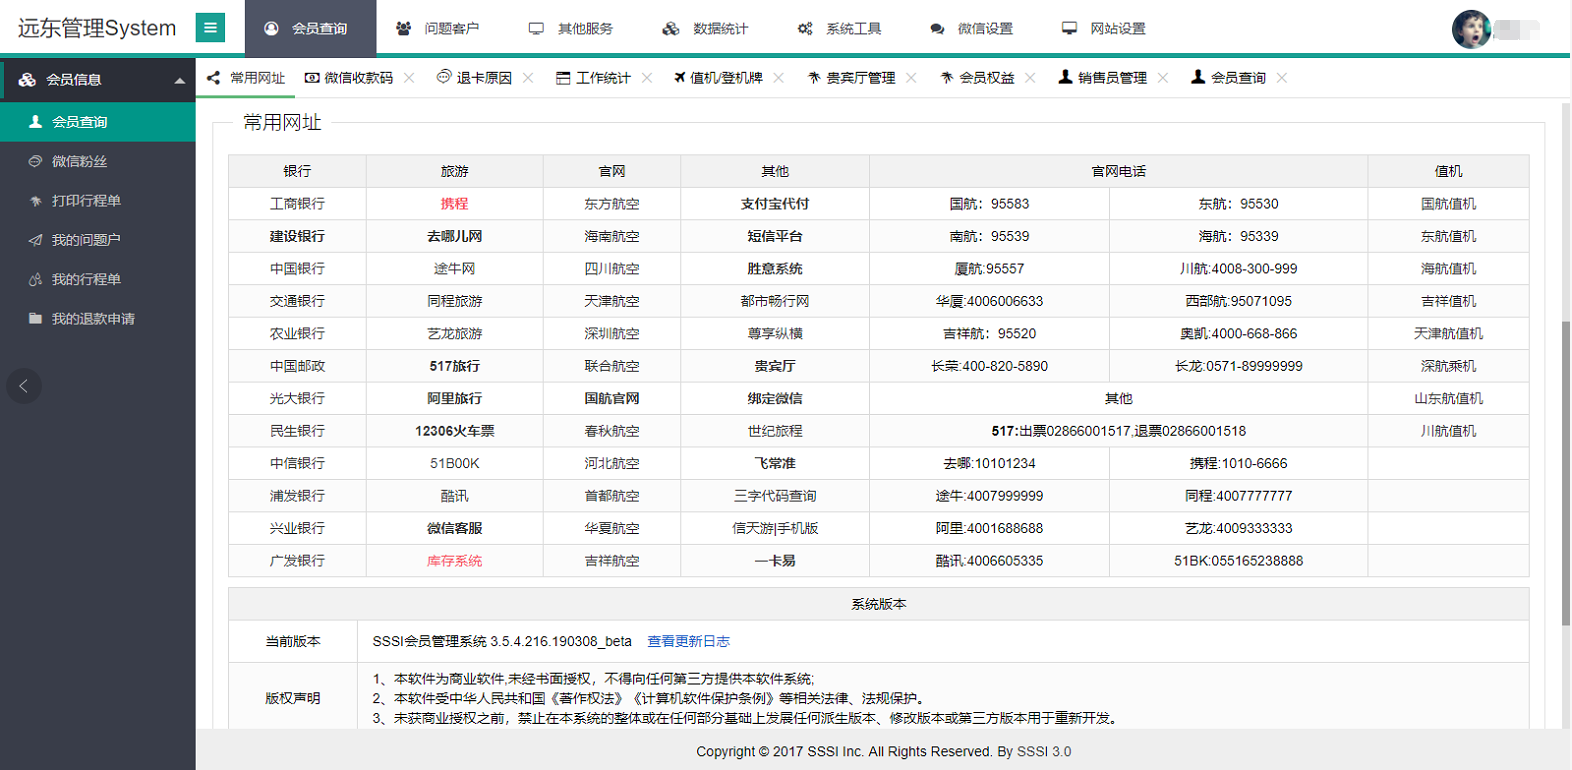The image size is (1572, 770).
Task: Toggle the hamburger sidebar menu button
Action: click(210, 28)
